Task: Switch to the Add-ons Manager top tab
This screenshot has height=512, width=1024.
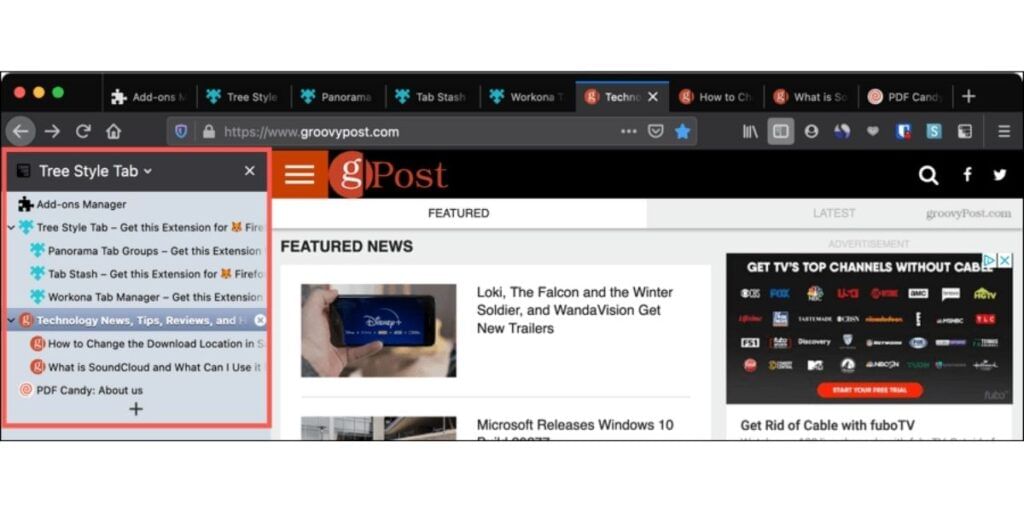Action: [150, 97]
